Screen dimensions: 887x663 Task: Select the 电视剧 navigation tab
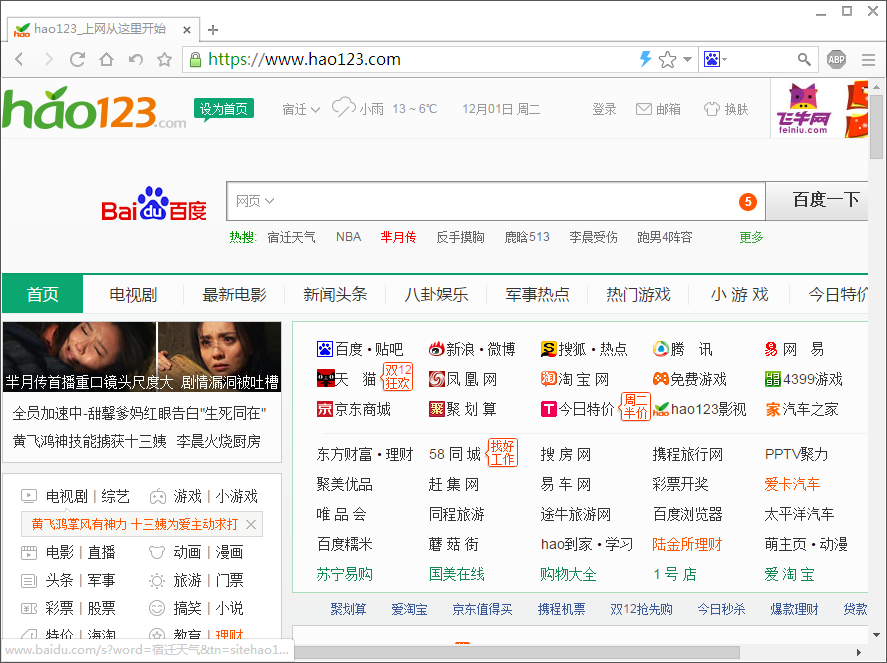pyautogui.click(x=133, y=294)
